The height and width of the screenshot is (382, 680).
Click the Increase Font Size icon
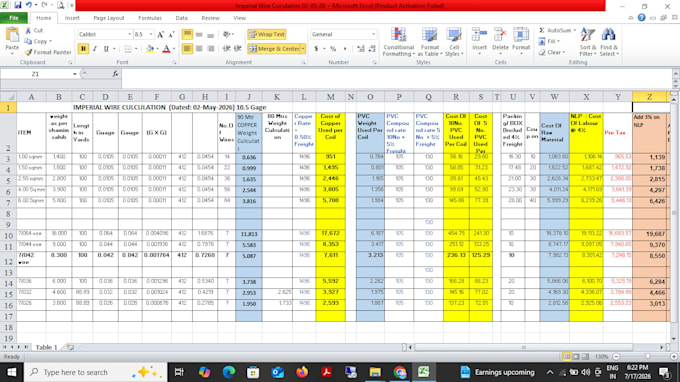coord(160,34)
